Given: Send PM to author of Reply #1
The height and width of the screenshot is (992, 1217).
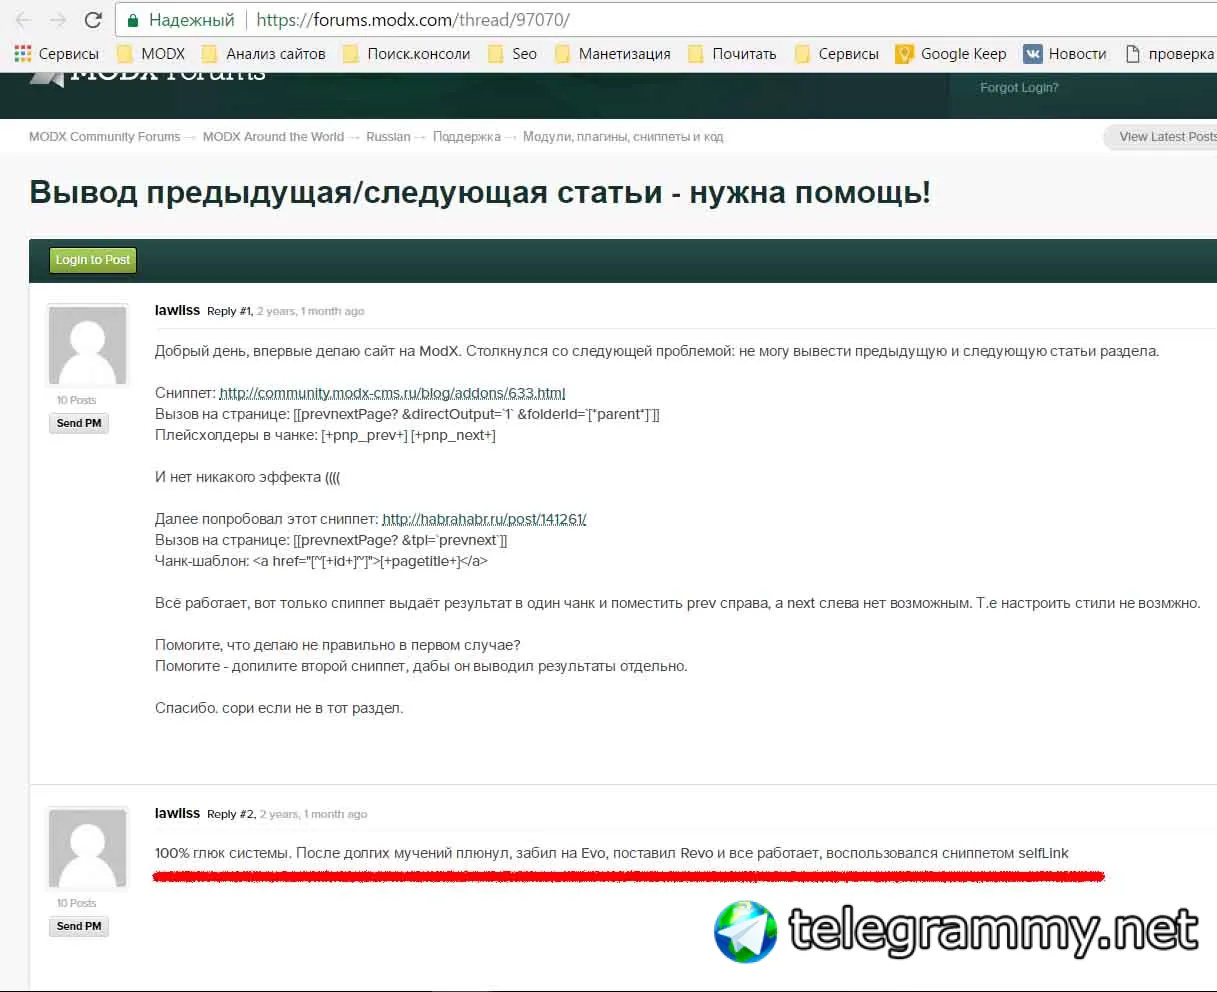Looking at the screenshot, I should (x=79, y=423).
